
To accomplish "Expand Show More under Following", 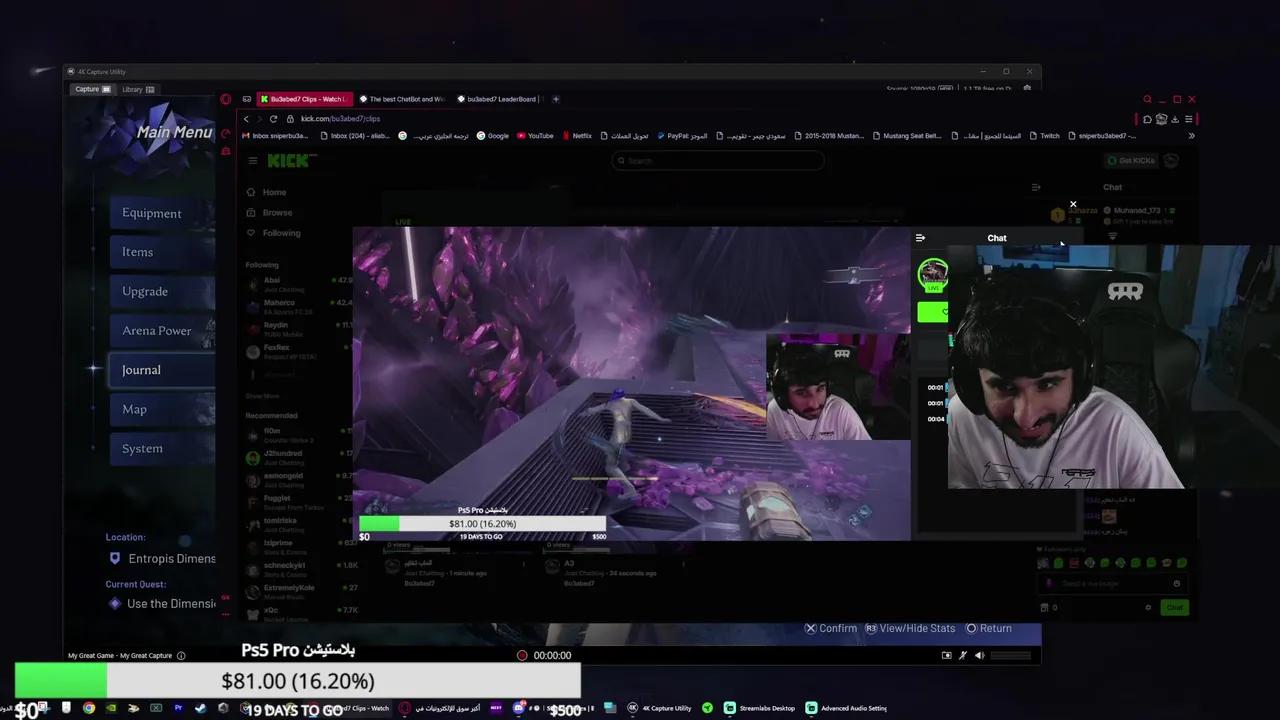I will click(x=262, y=396).
